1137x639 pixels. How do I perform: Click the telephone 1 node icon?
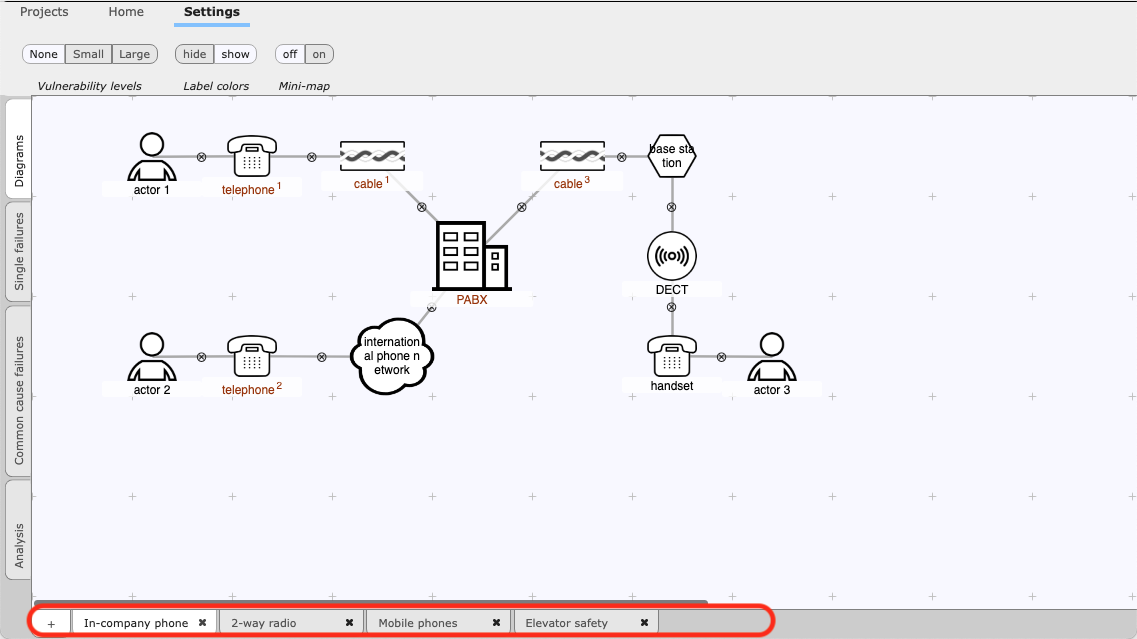click(x=252, y=157)
